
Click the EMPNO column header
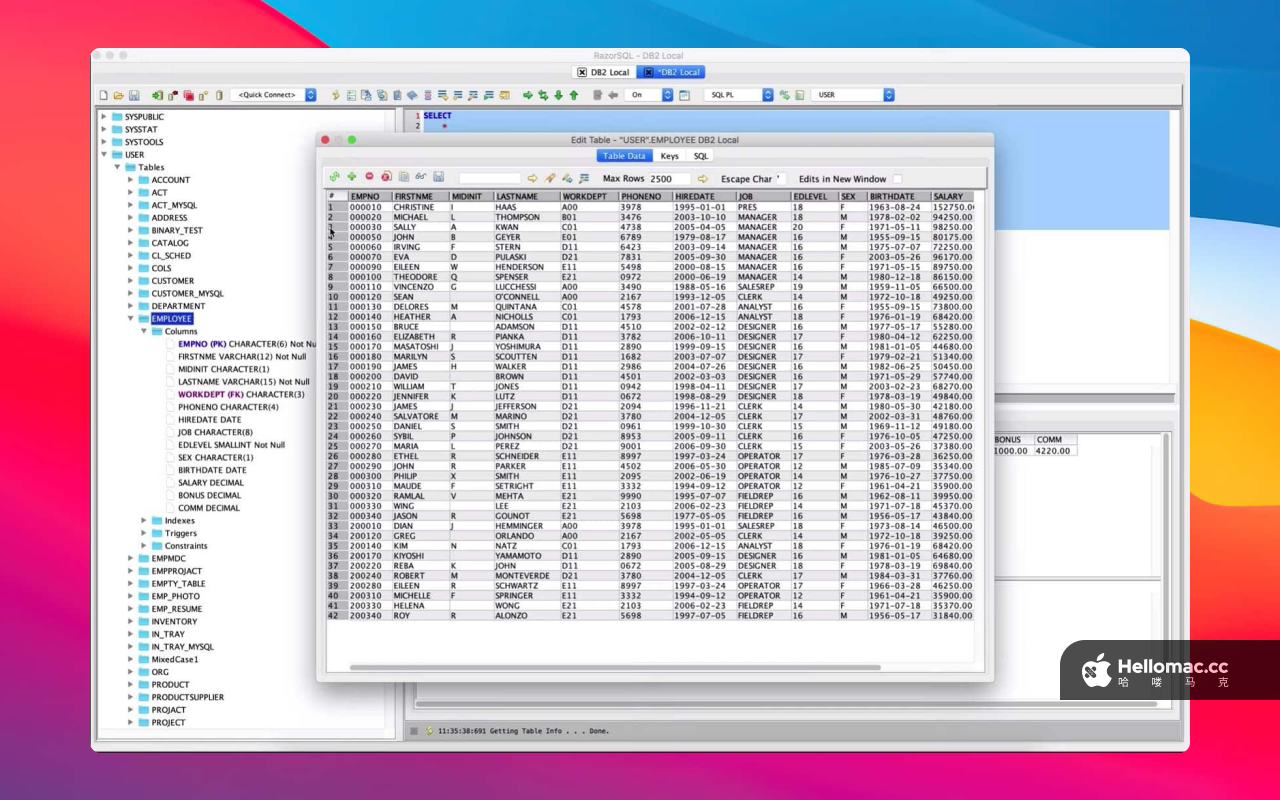click(369, 197)
